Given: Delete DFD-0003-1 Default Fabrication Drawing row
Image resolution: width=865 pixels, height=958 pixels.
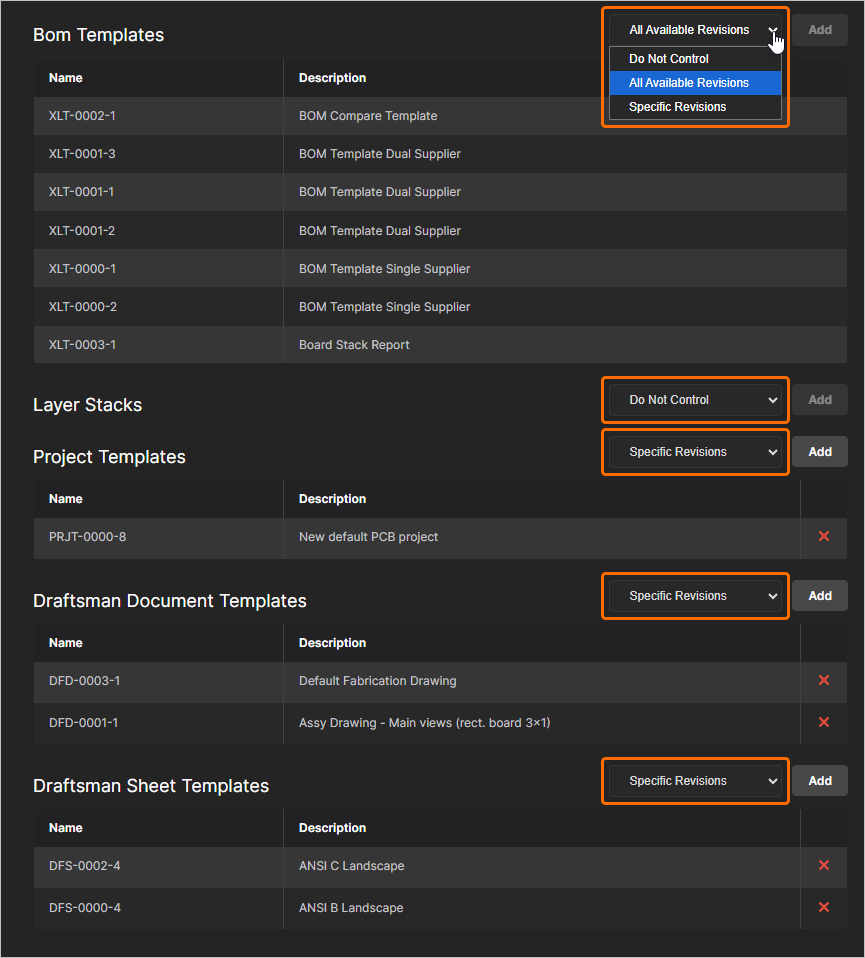Looking at the screenshot, I should 824,681.
